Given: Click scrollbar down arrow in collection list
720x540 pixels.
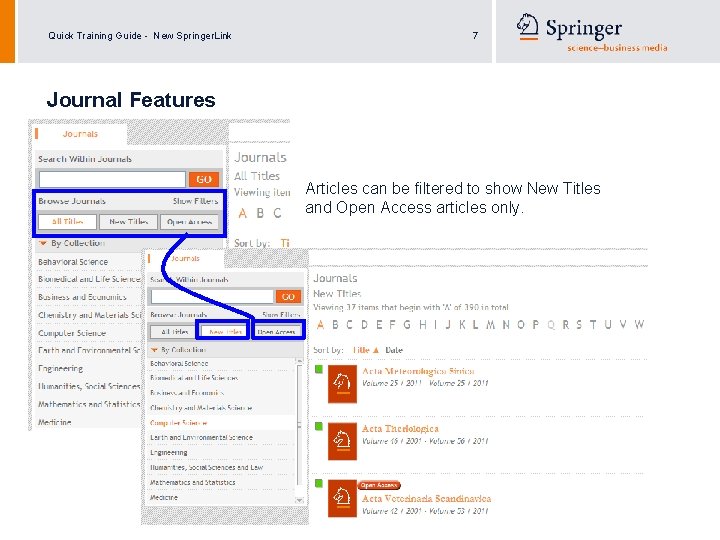Looking at the screenshot, I should pos(299,500).
